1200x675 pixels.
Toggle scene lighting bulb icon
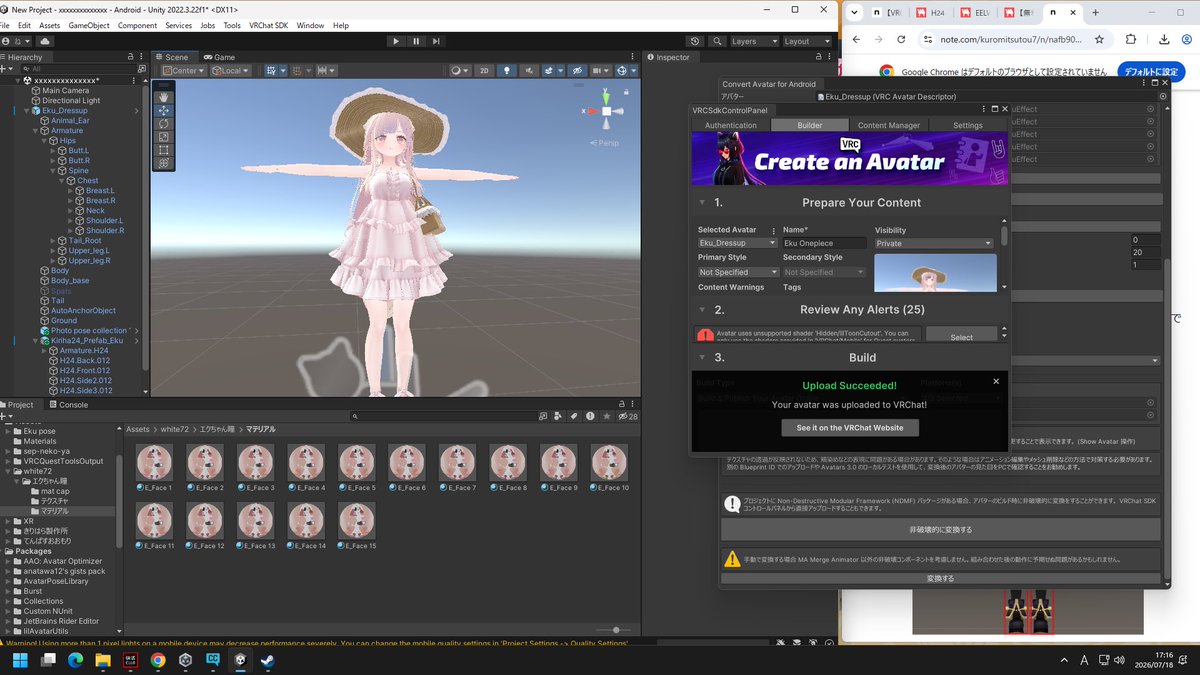pos(507,71)
